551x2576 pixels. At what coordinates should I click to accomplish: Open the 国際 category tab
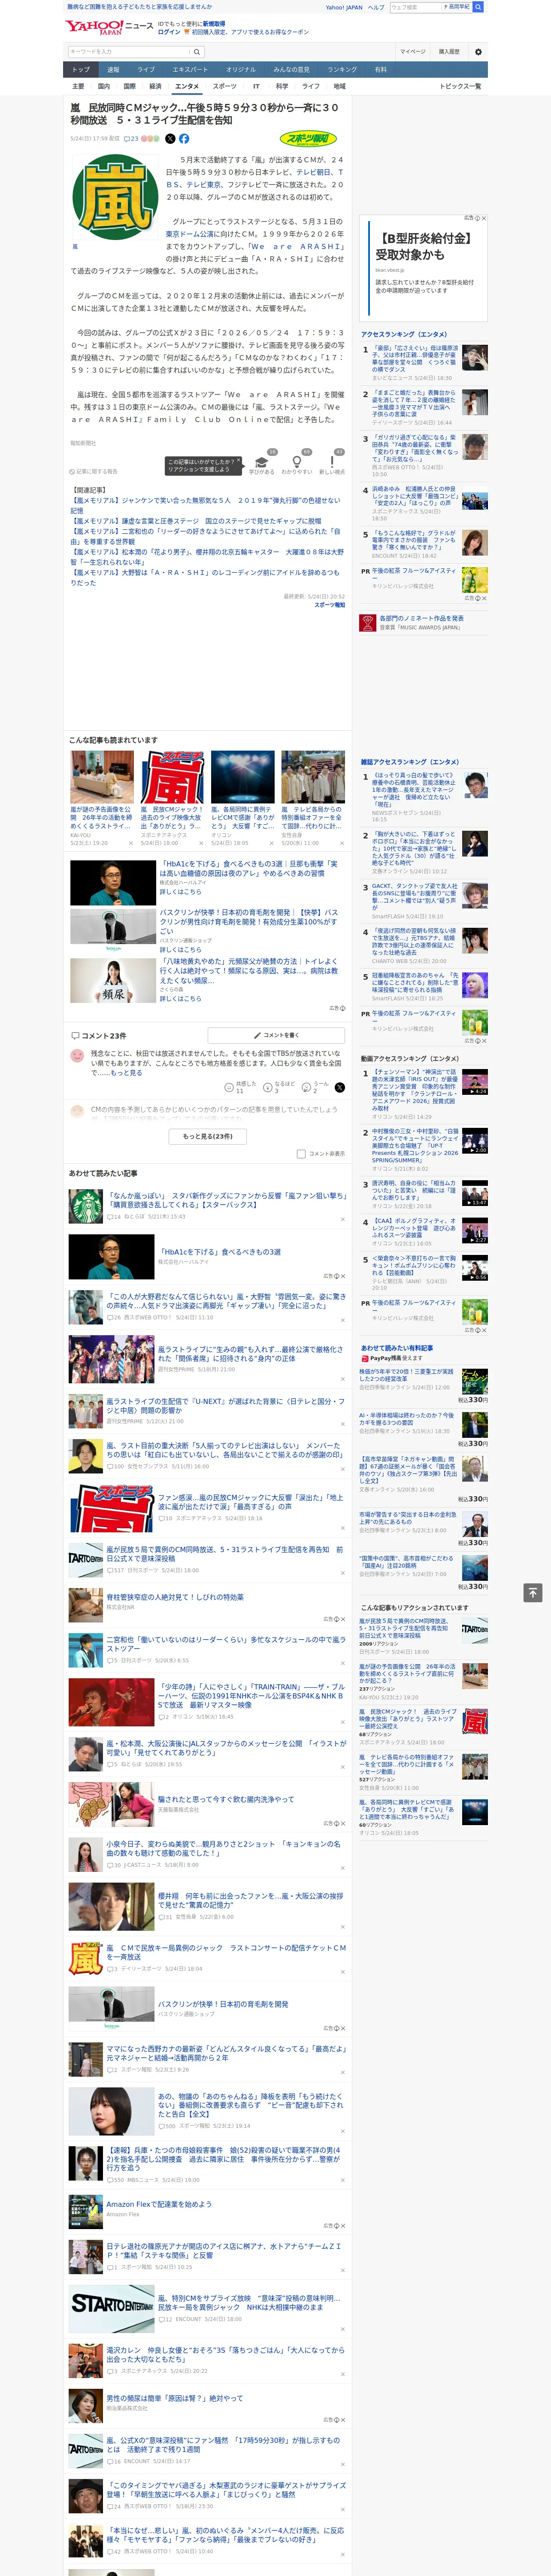coord(129,86)
